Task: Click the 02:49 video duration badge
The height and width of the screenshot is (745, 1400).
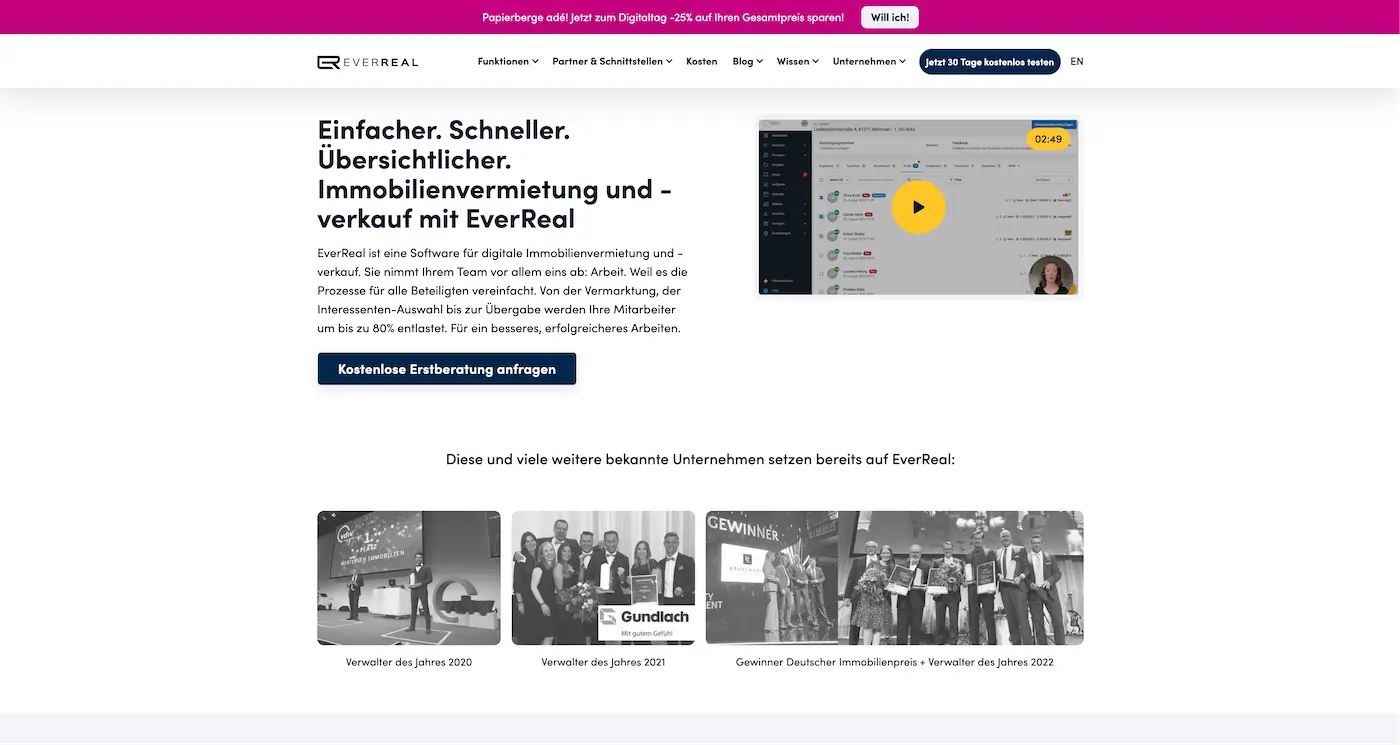Action: click(x=1048, y=139)
